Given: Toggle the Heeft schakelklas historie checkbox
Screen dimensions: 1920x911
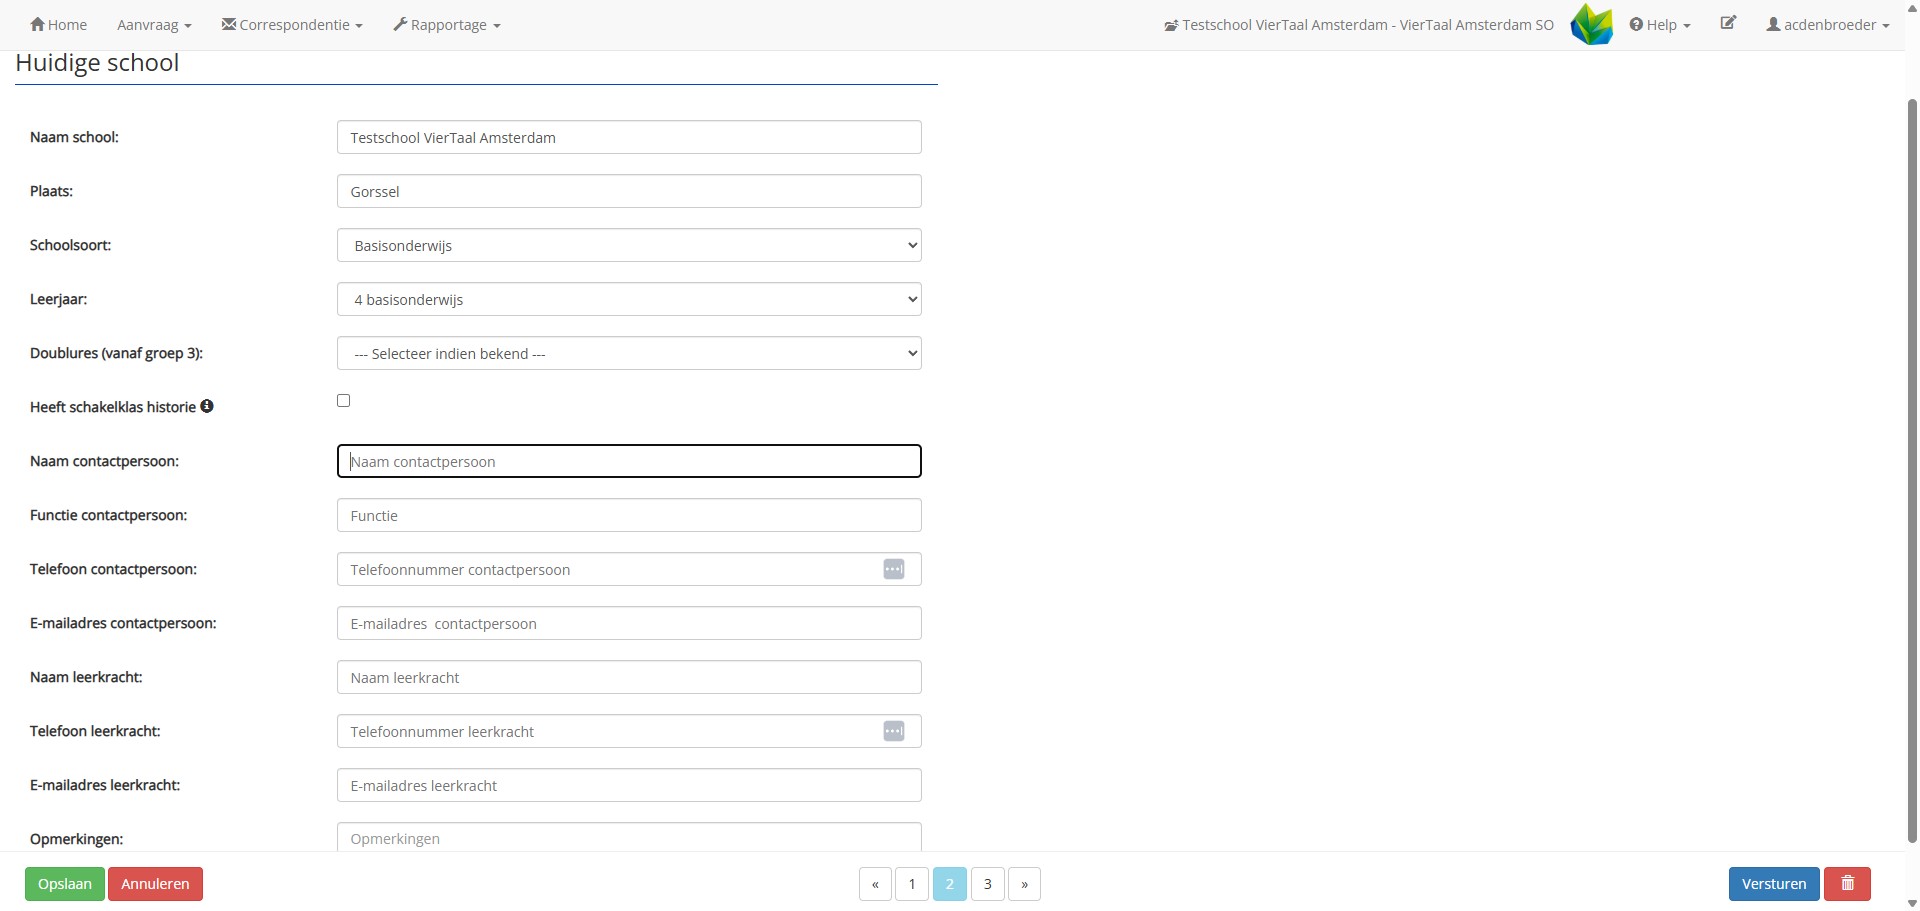Looking at the screenshot, I should coord(344,400).
